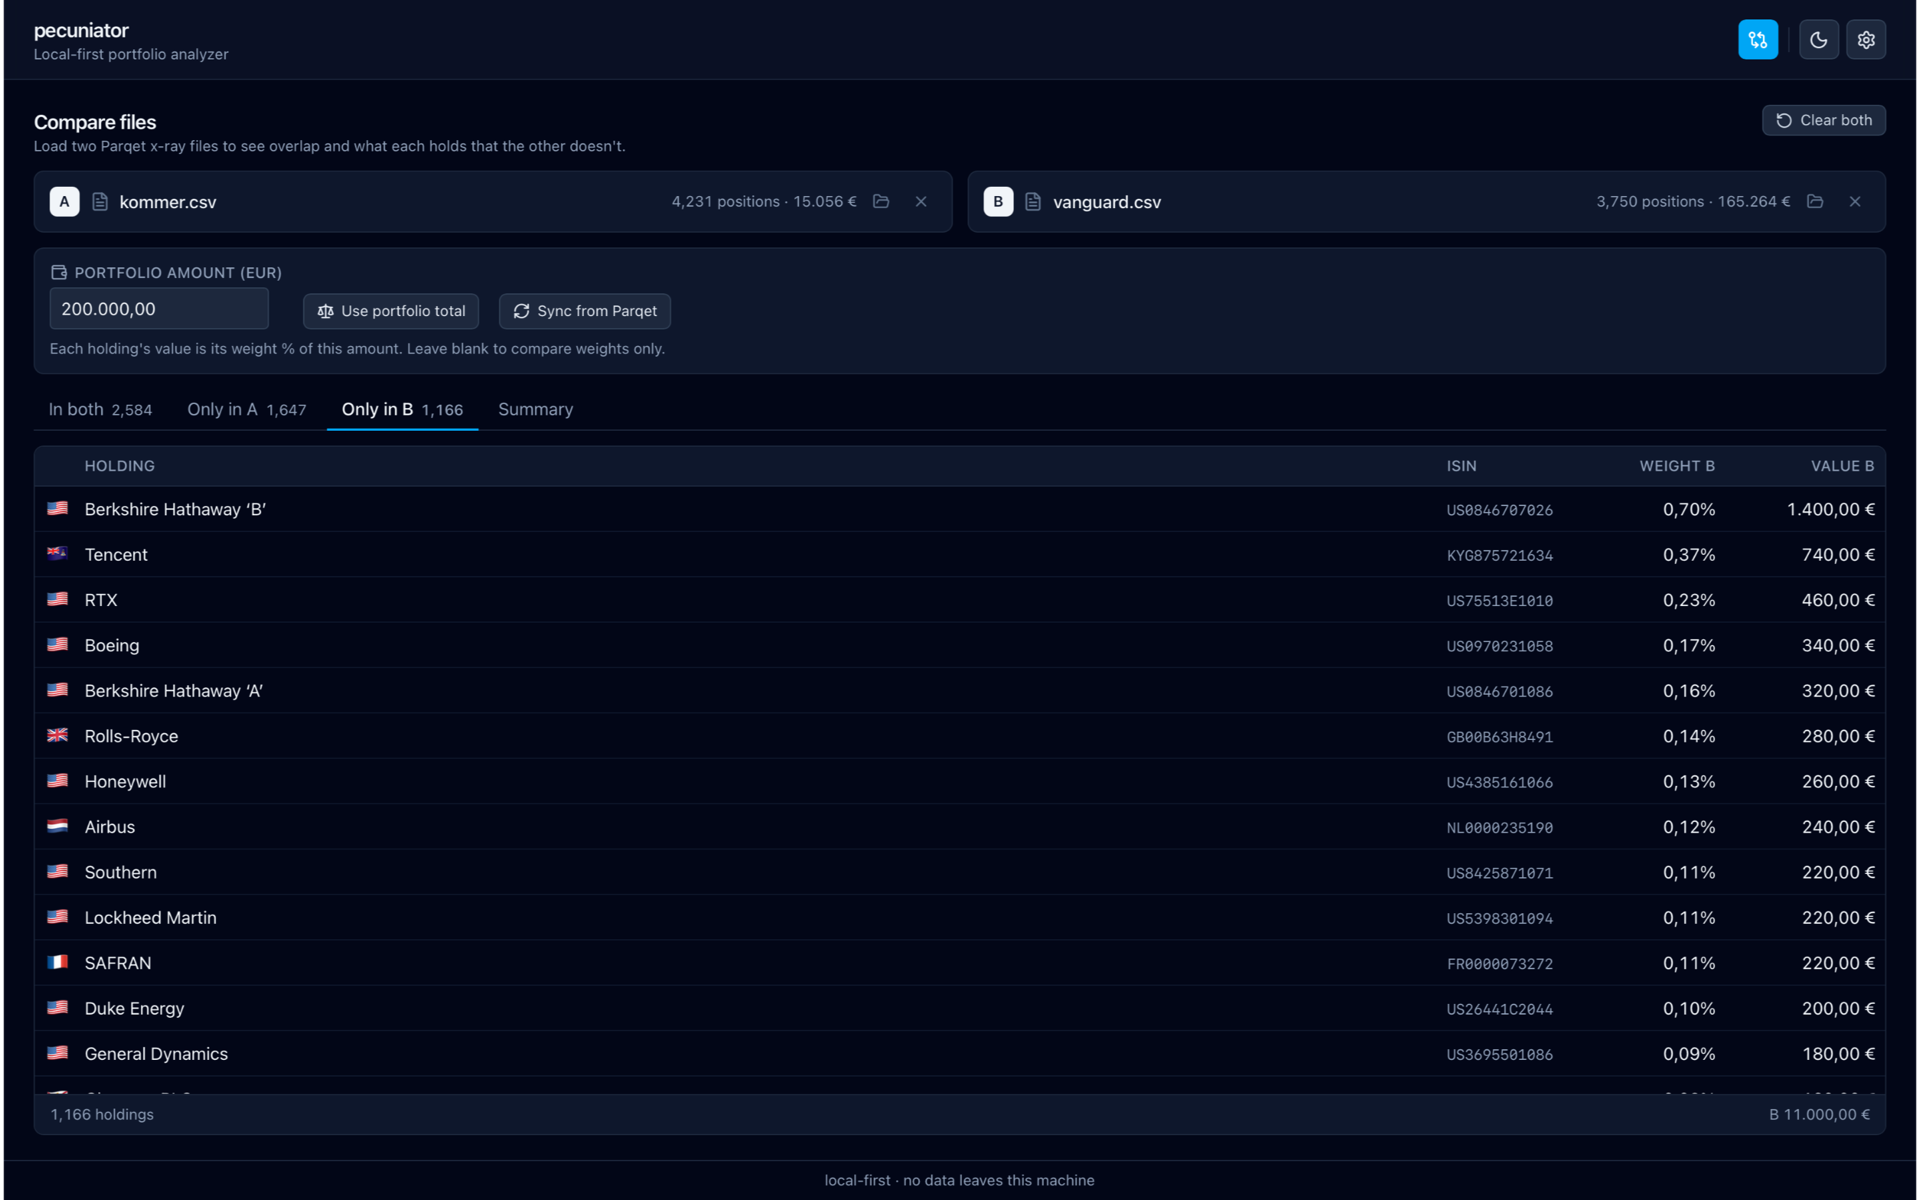
Task: Click the US flag beside Duke Energy
Action: click(58, 1008)
